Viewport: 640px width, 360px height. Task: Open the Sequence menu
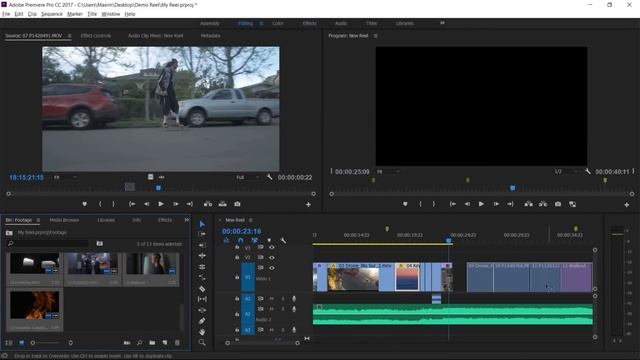click(x=52, y=14)
